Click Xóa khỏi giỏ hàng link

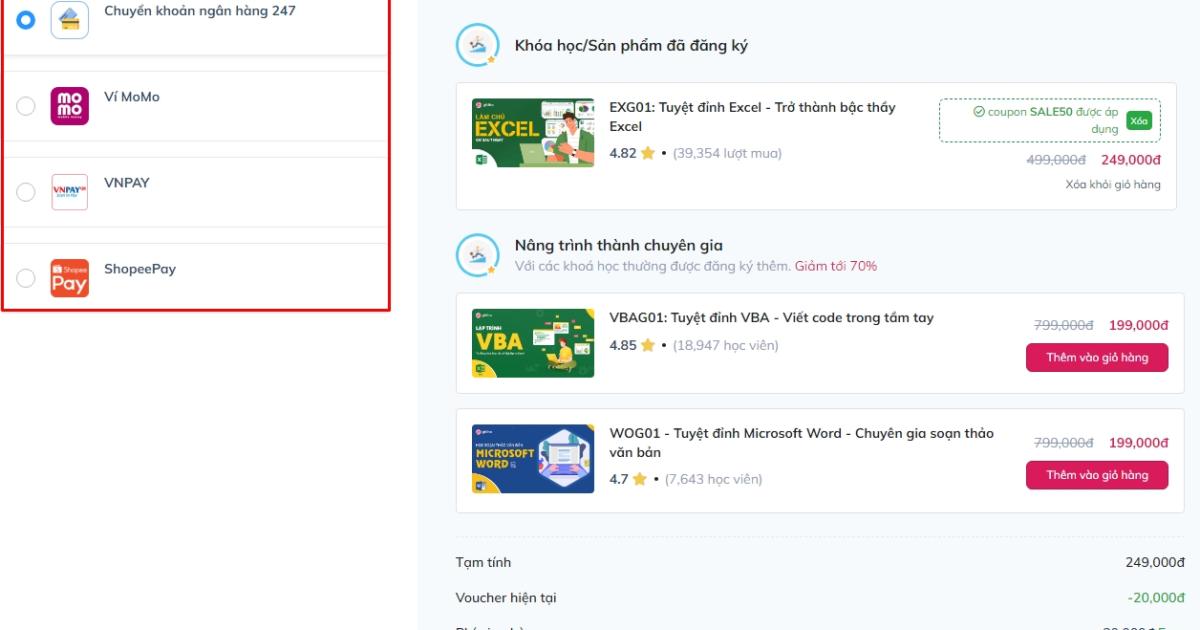coord(1113,184)
